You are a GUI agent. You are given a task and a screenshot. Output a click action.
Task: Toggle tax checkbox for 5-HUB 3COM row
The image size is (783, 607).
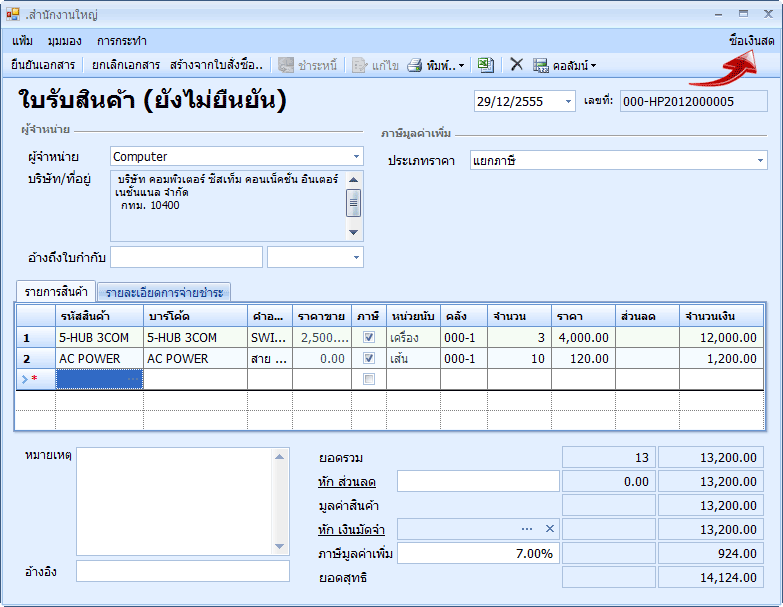[x=369, y=337]
